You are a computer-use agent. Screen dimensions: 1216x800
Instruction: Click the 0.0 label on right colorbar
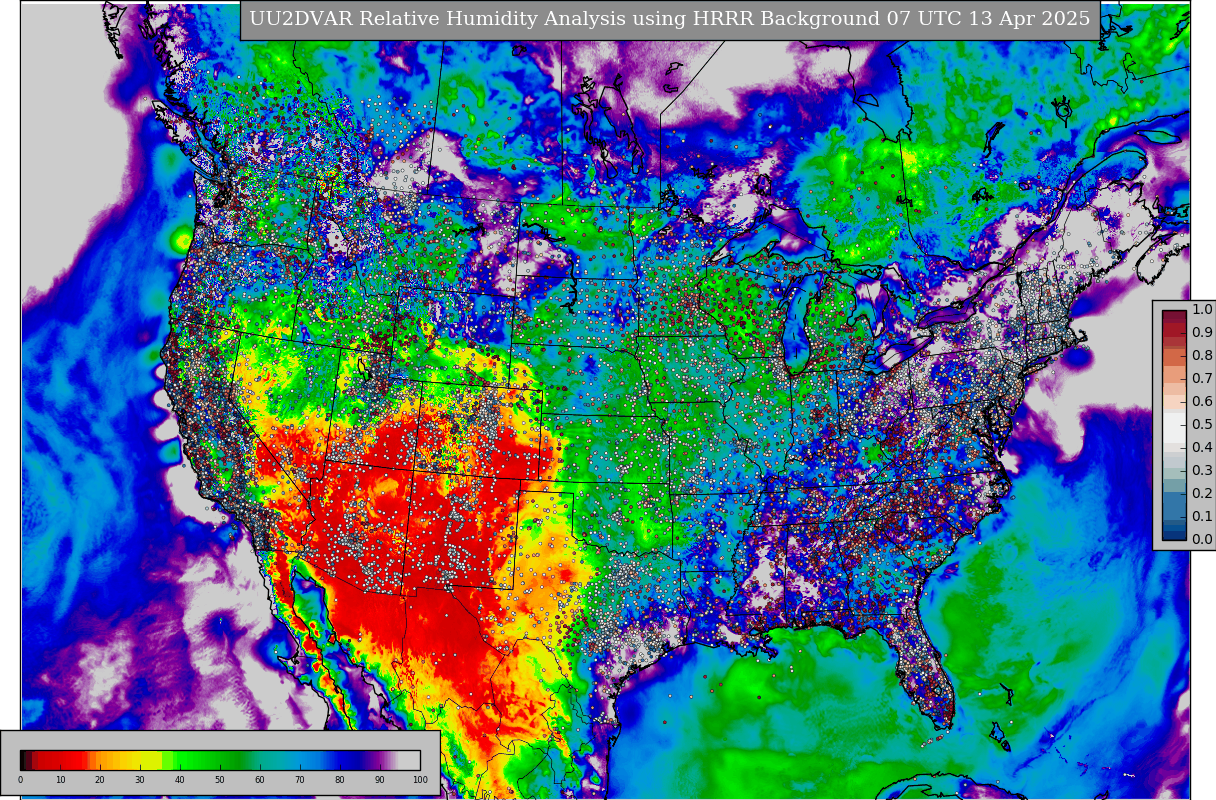(x=1202, y=540)
